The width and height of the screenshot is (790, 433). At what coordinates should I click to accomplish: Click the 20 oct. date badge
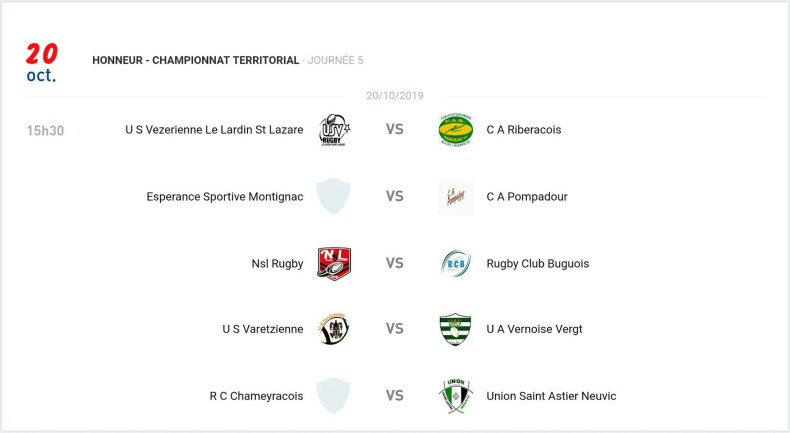point(42,62)
